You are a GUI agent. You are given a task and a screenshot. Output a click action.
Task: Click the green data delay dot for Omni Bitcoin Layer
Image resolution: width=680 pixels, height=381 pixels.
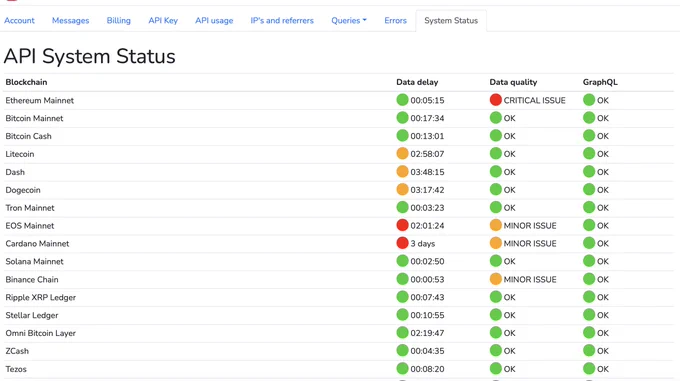tap(402, 333)
